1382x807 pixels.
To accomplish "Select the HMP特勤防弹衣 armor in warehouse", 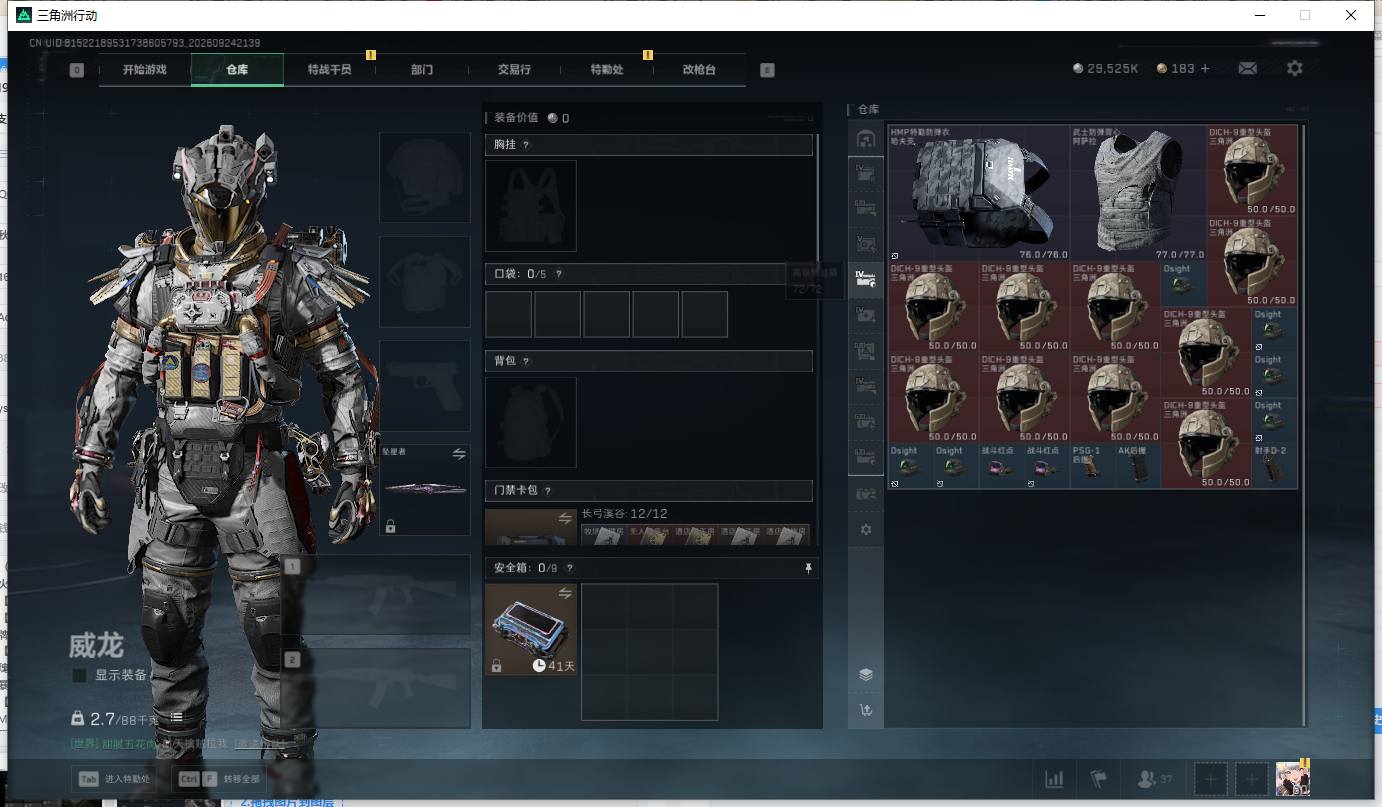I will pos(979,193).
